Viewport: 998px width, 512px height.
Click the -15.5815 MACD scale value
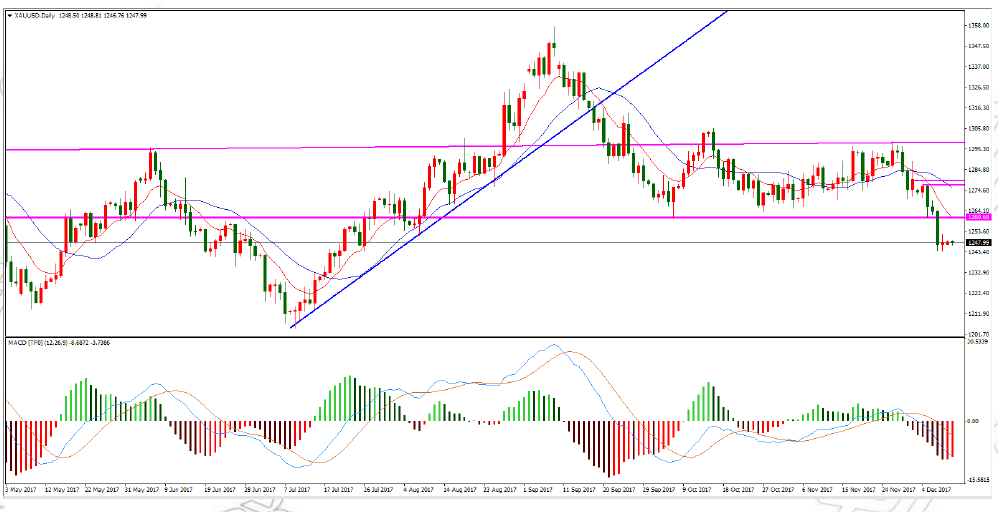click(978, 480)
